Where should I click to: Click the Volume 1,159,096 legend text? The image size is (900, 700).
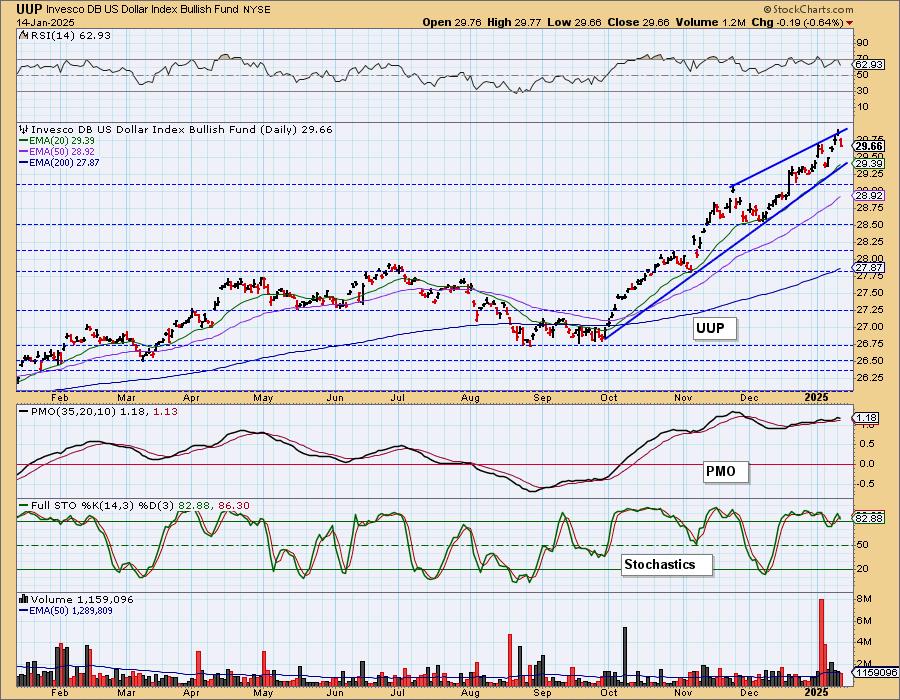tap(82, 600)
